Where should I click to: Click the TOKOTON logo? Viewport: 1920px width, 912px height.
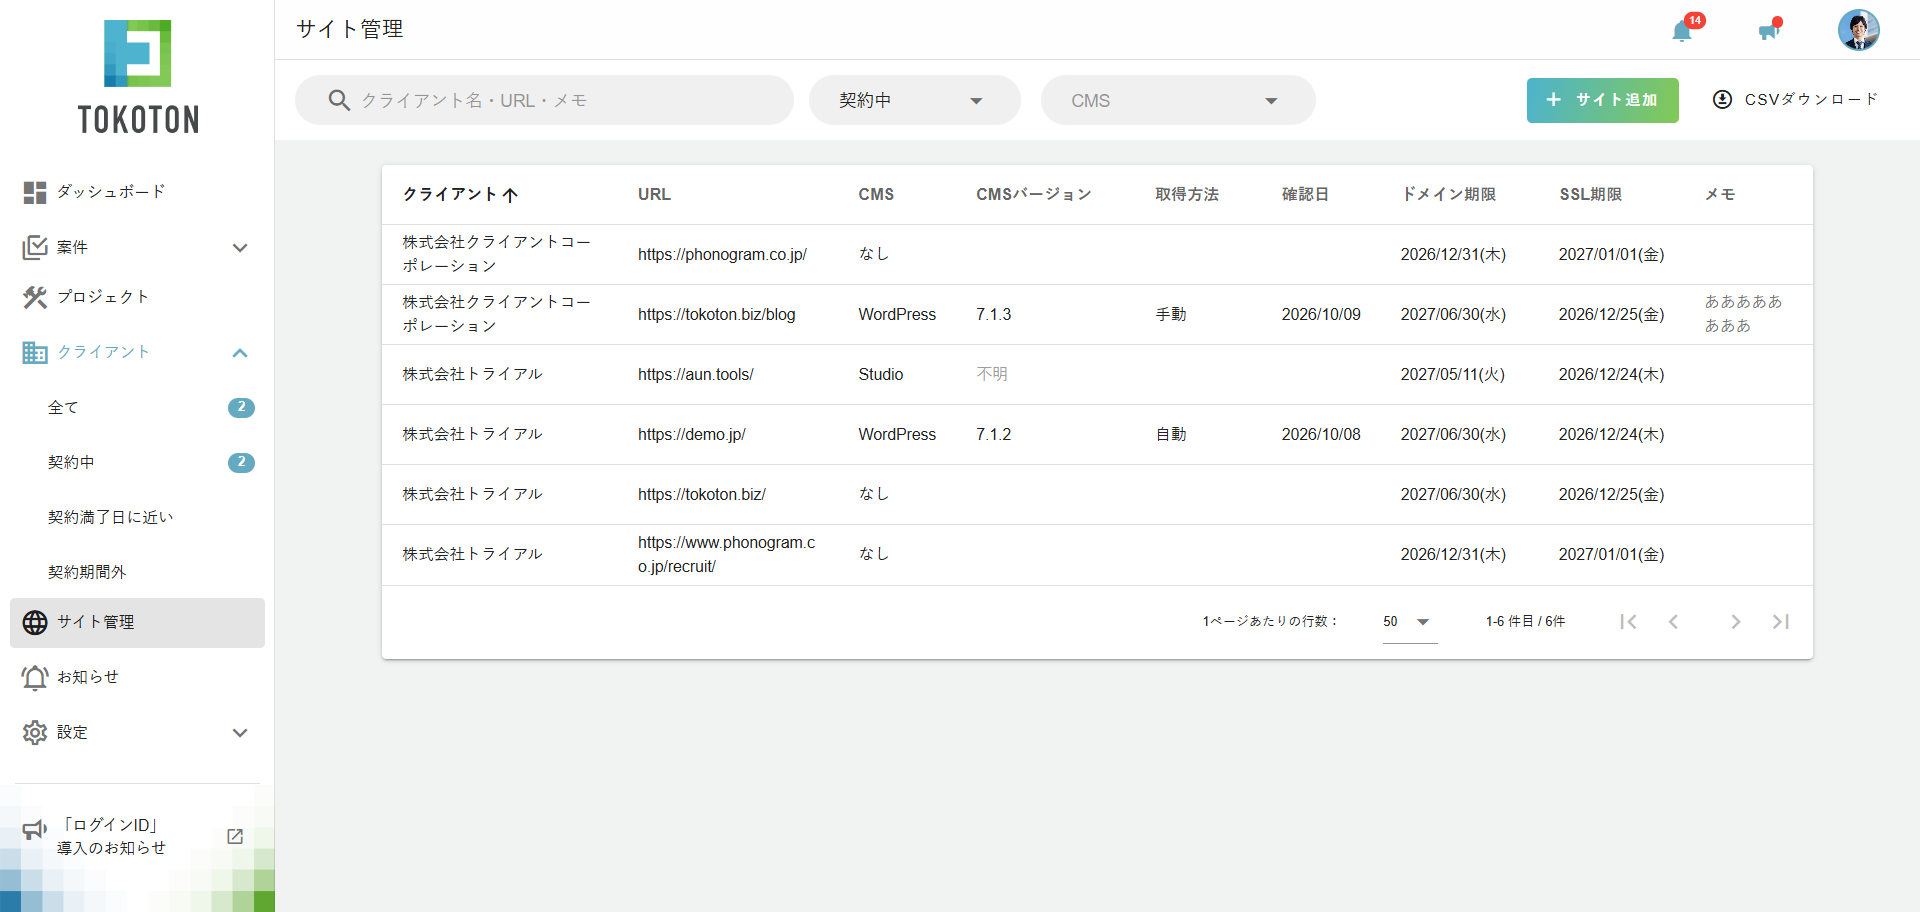(138, 77)
